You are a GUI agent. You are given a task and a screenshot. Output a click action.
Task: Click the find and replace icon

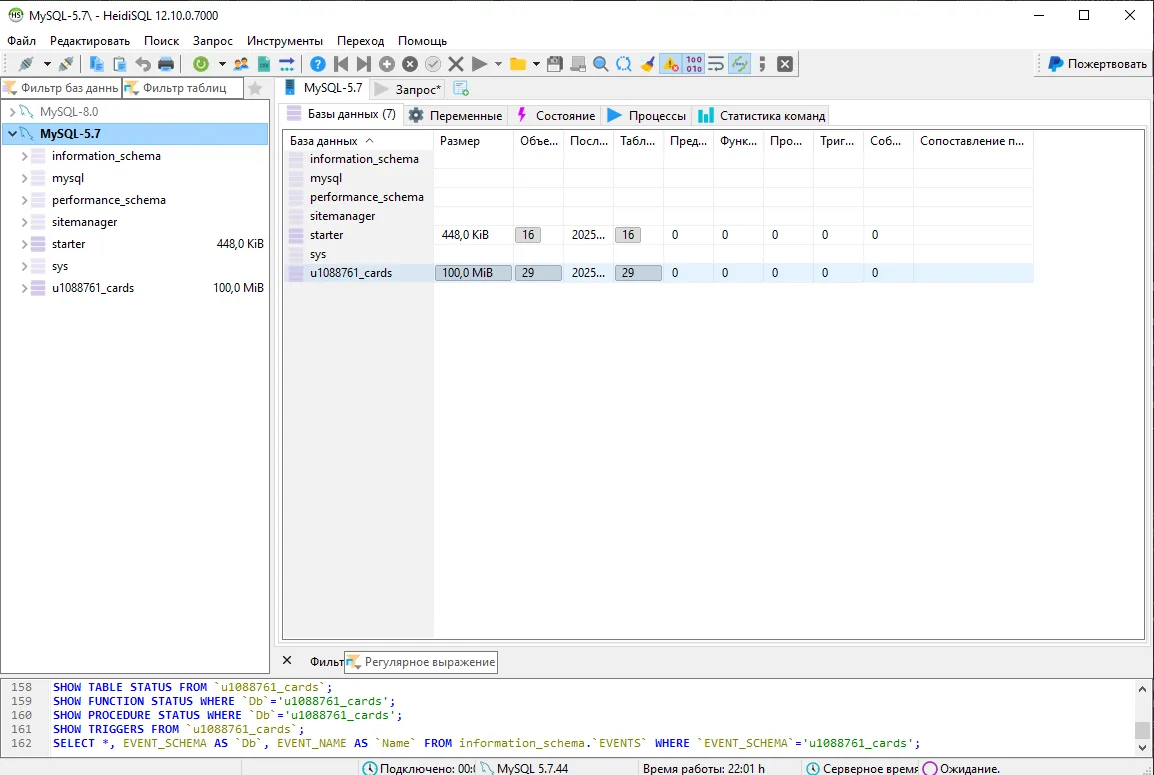pos(624,64)
